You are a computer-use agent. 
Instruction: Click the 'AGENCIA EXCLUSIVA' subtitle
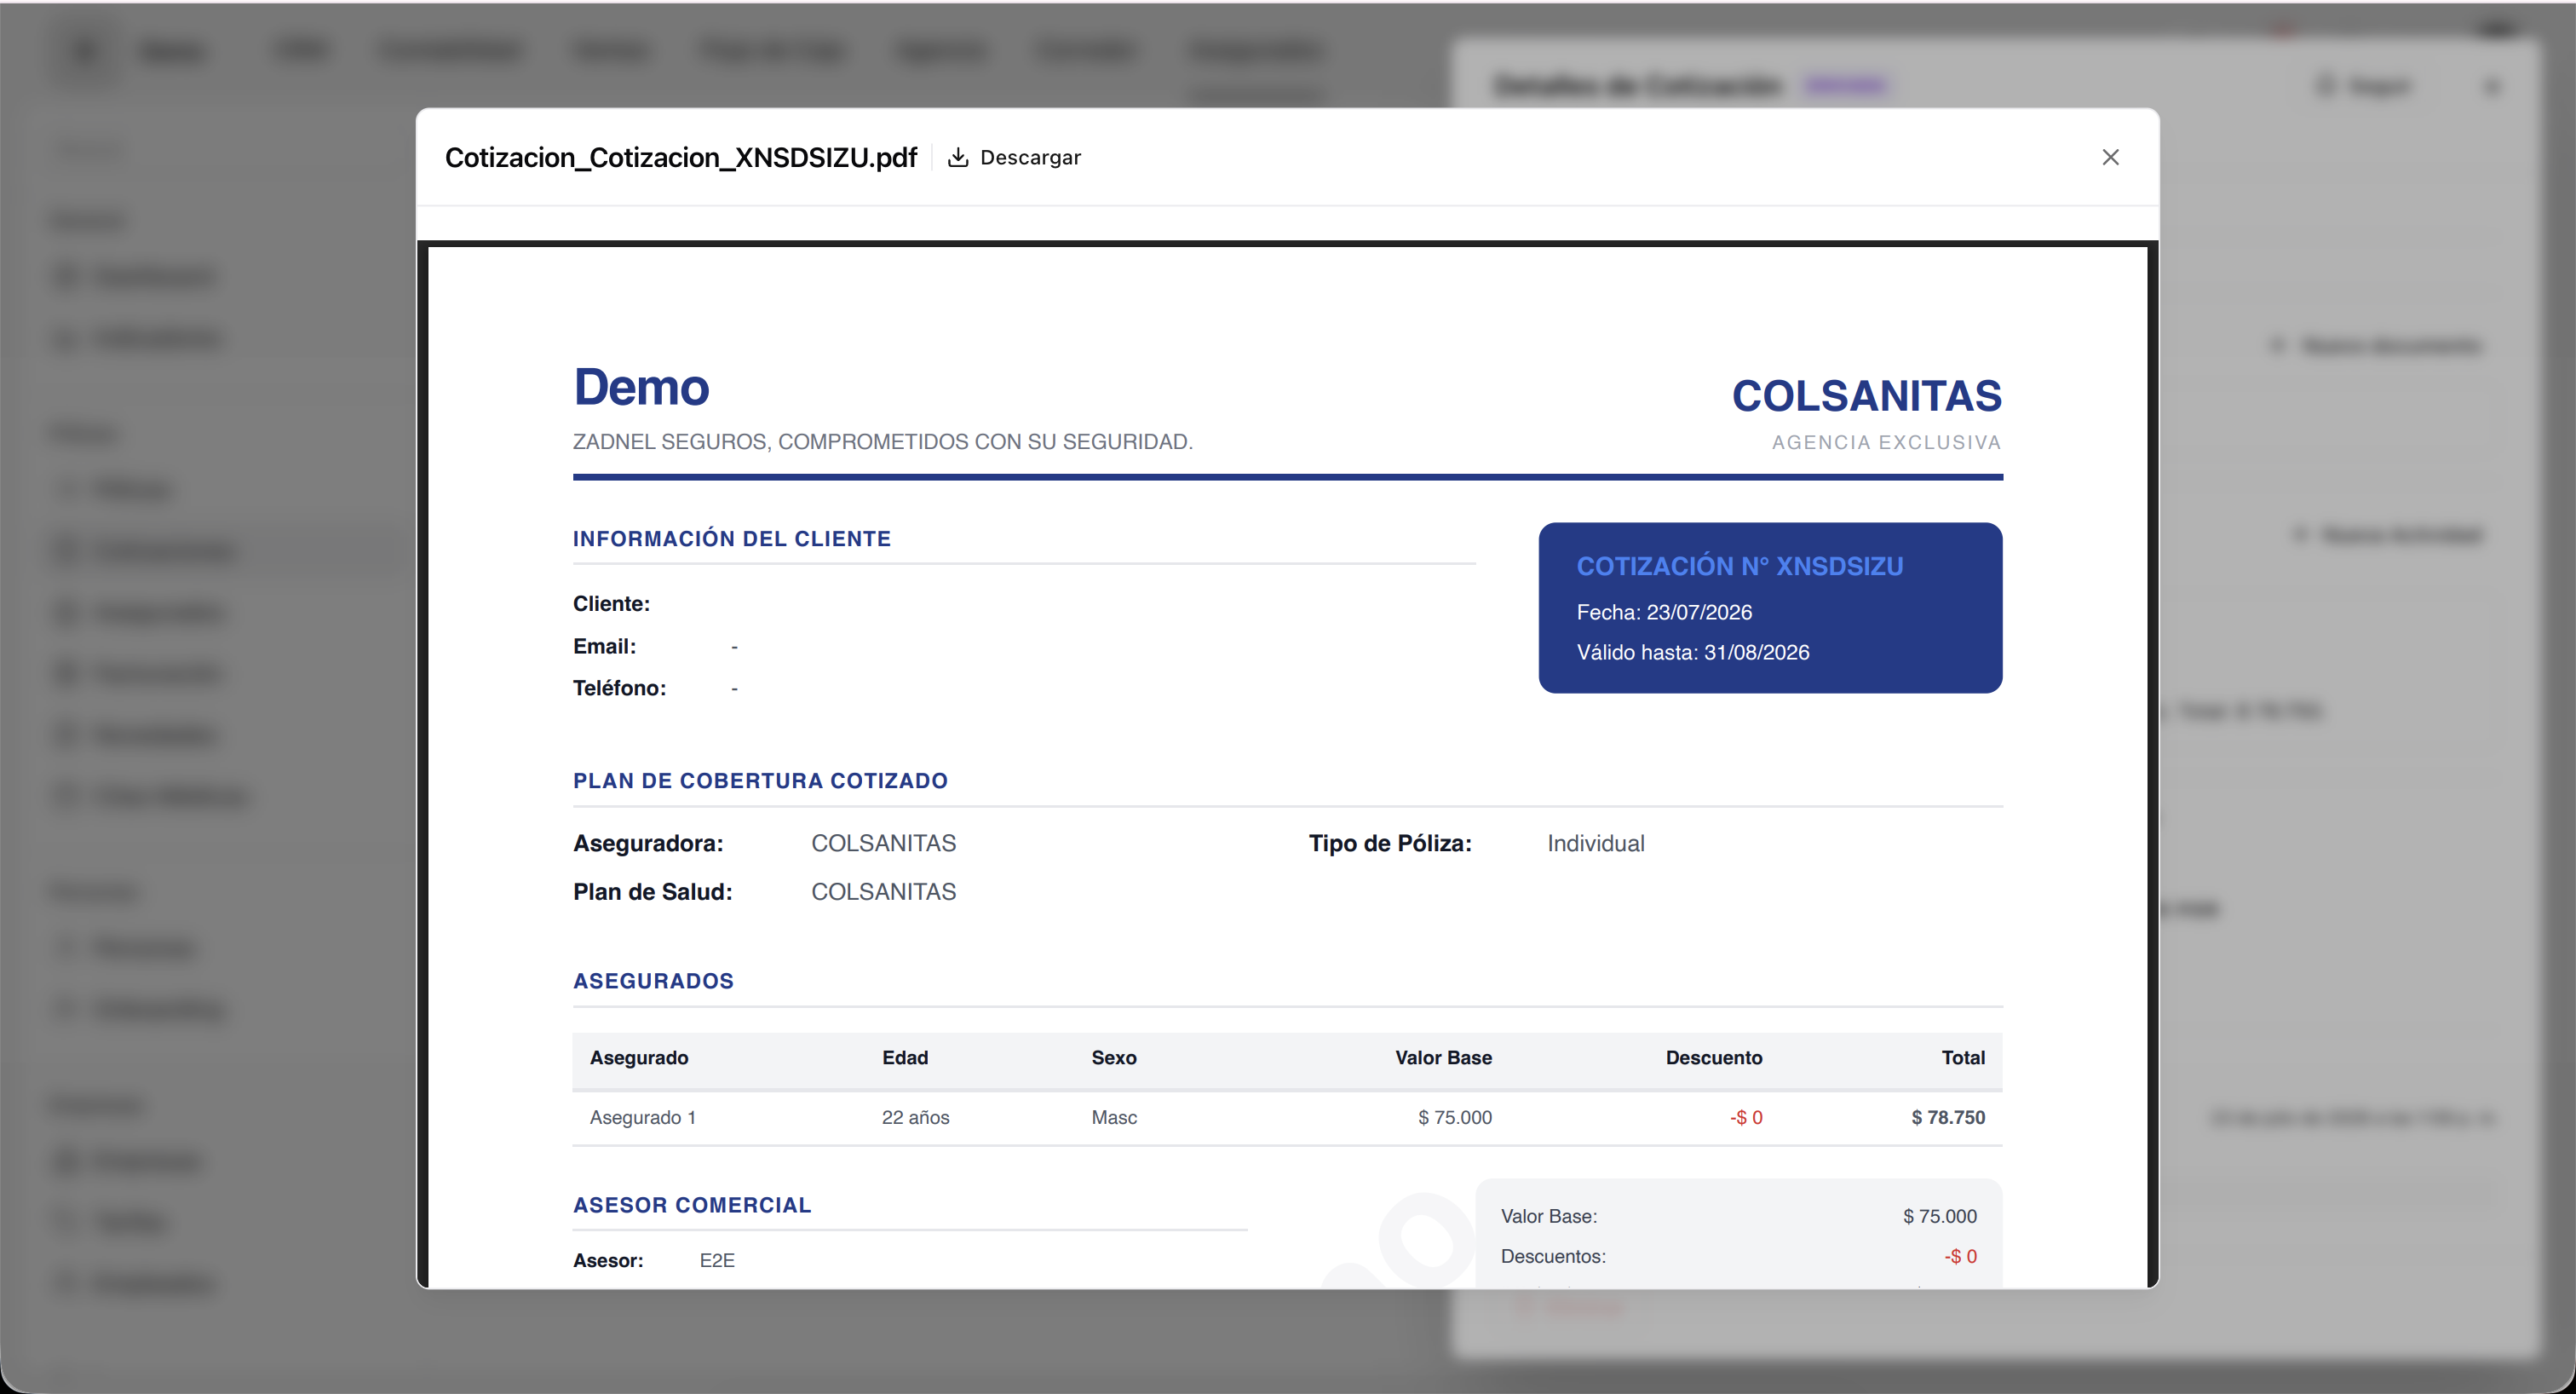1886,442
